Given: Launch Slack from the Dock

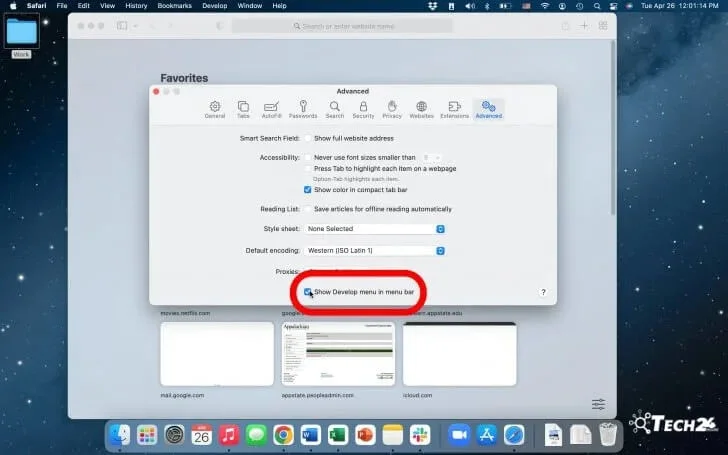Looking at the screenshot, I should coord(420,435).
